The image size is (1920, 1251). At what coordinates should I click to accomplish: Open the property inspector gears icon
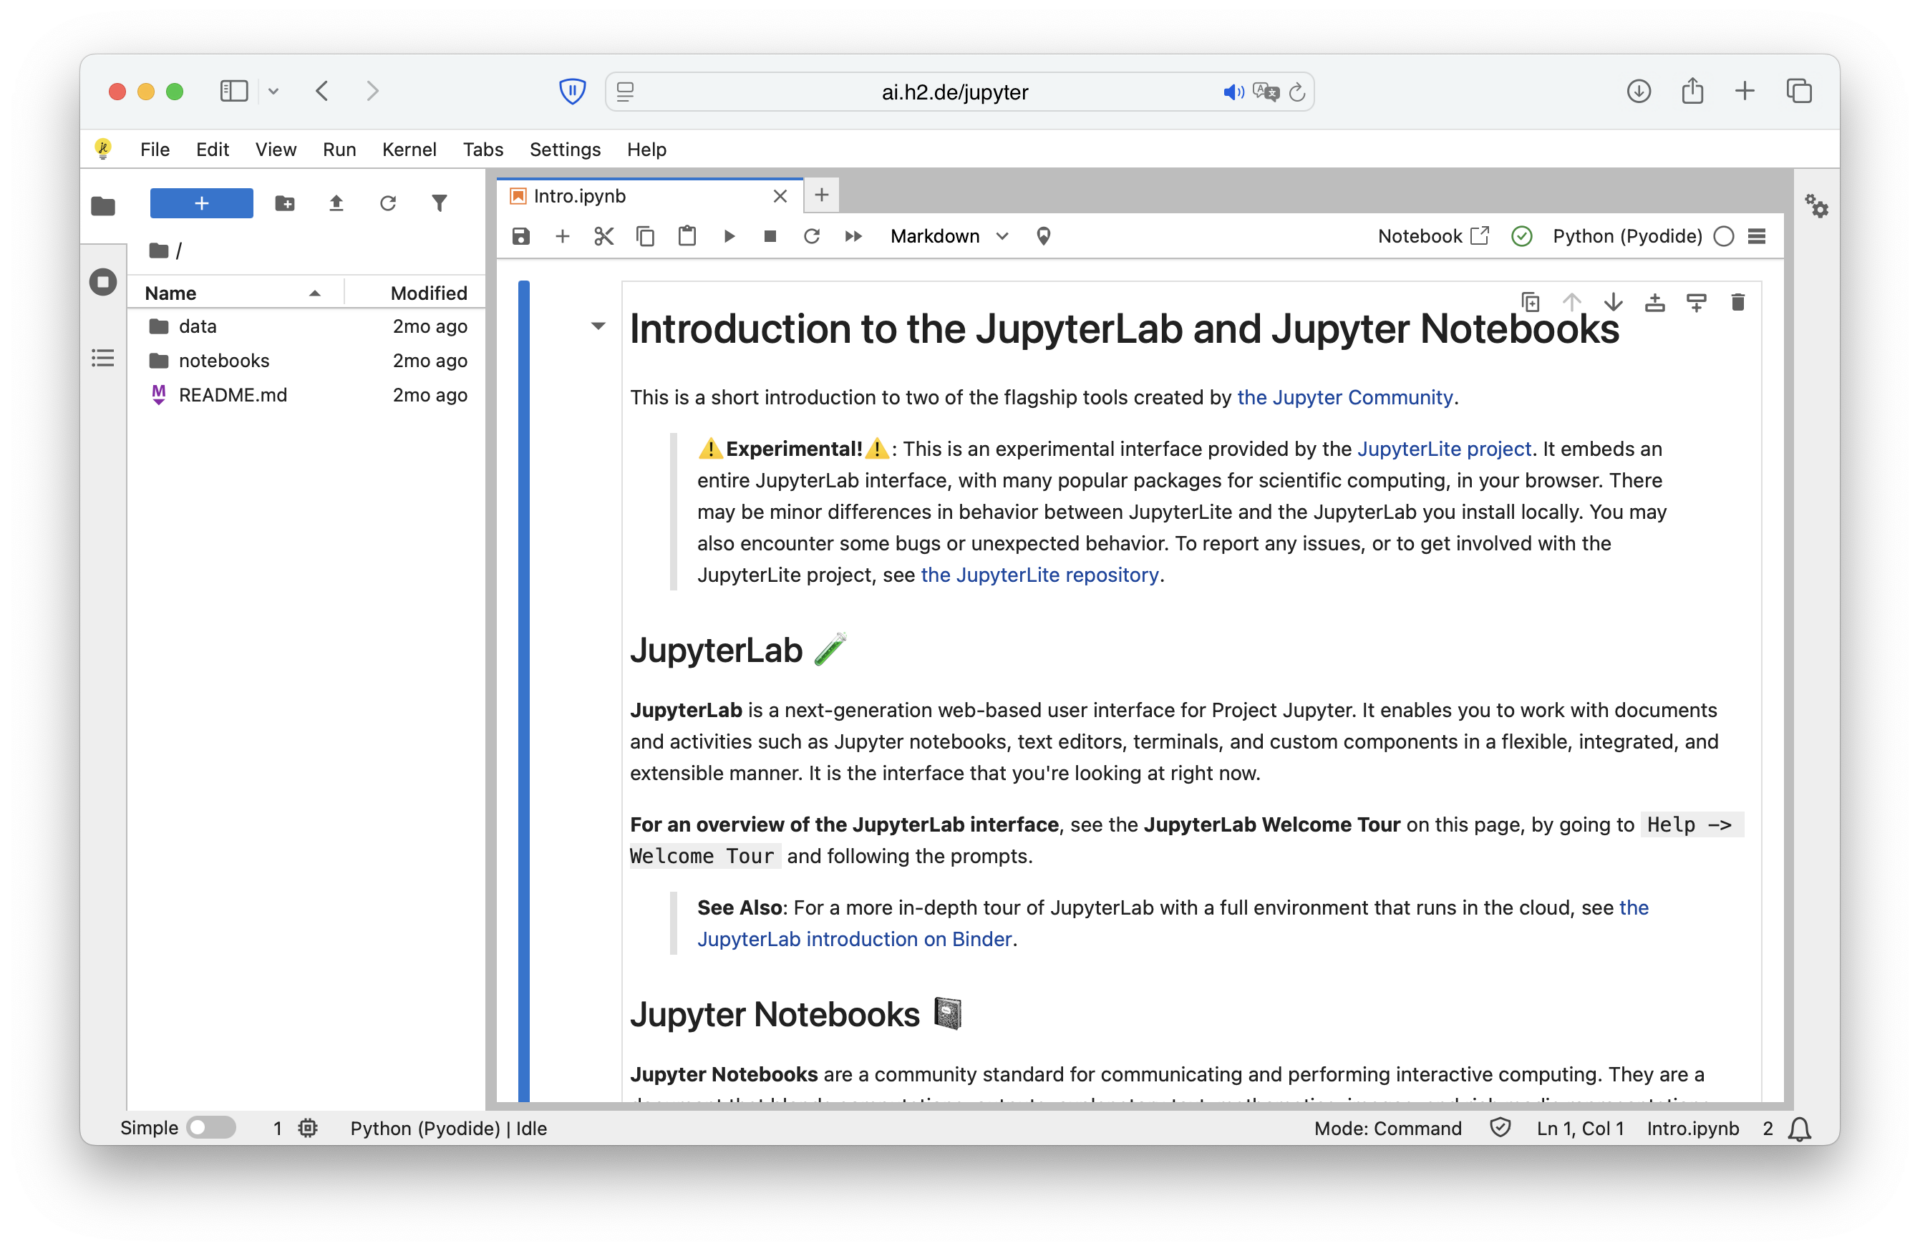point(1816,207)
